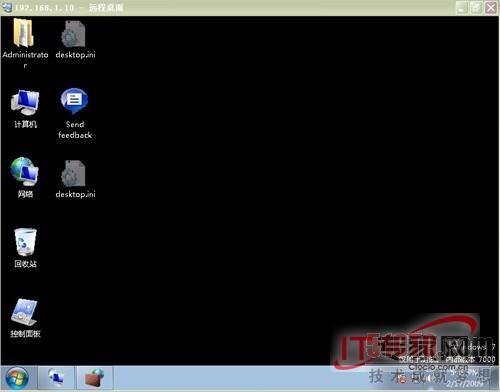Launch the Send feedback shortcut
This screenshot has width=500, height=392.
(74, 101)
